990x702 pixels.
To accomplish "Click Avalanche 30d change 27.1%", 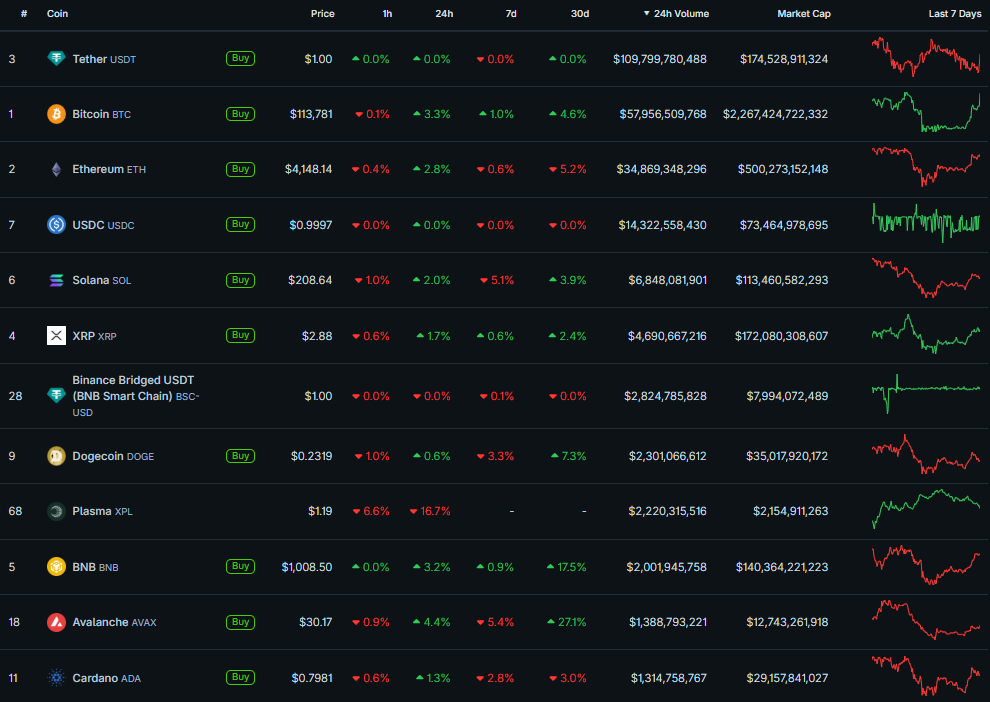I will [x=566, y=622].
